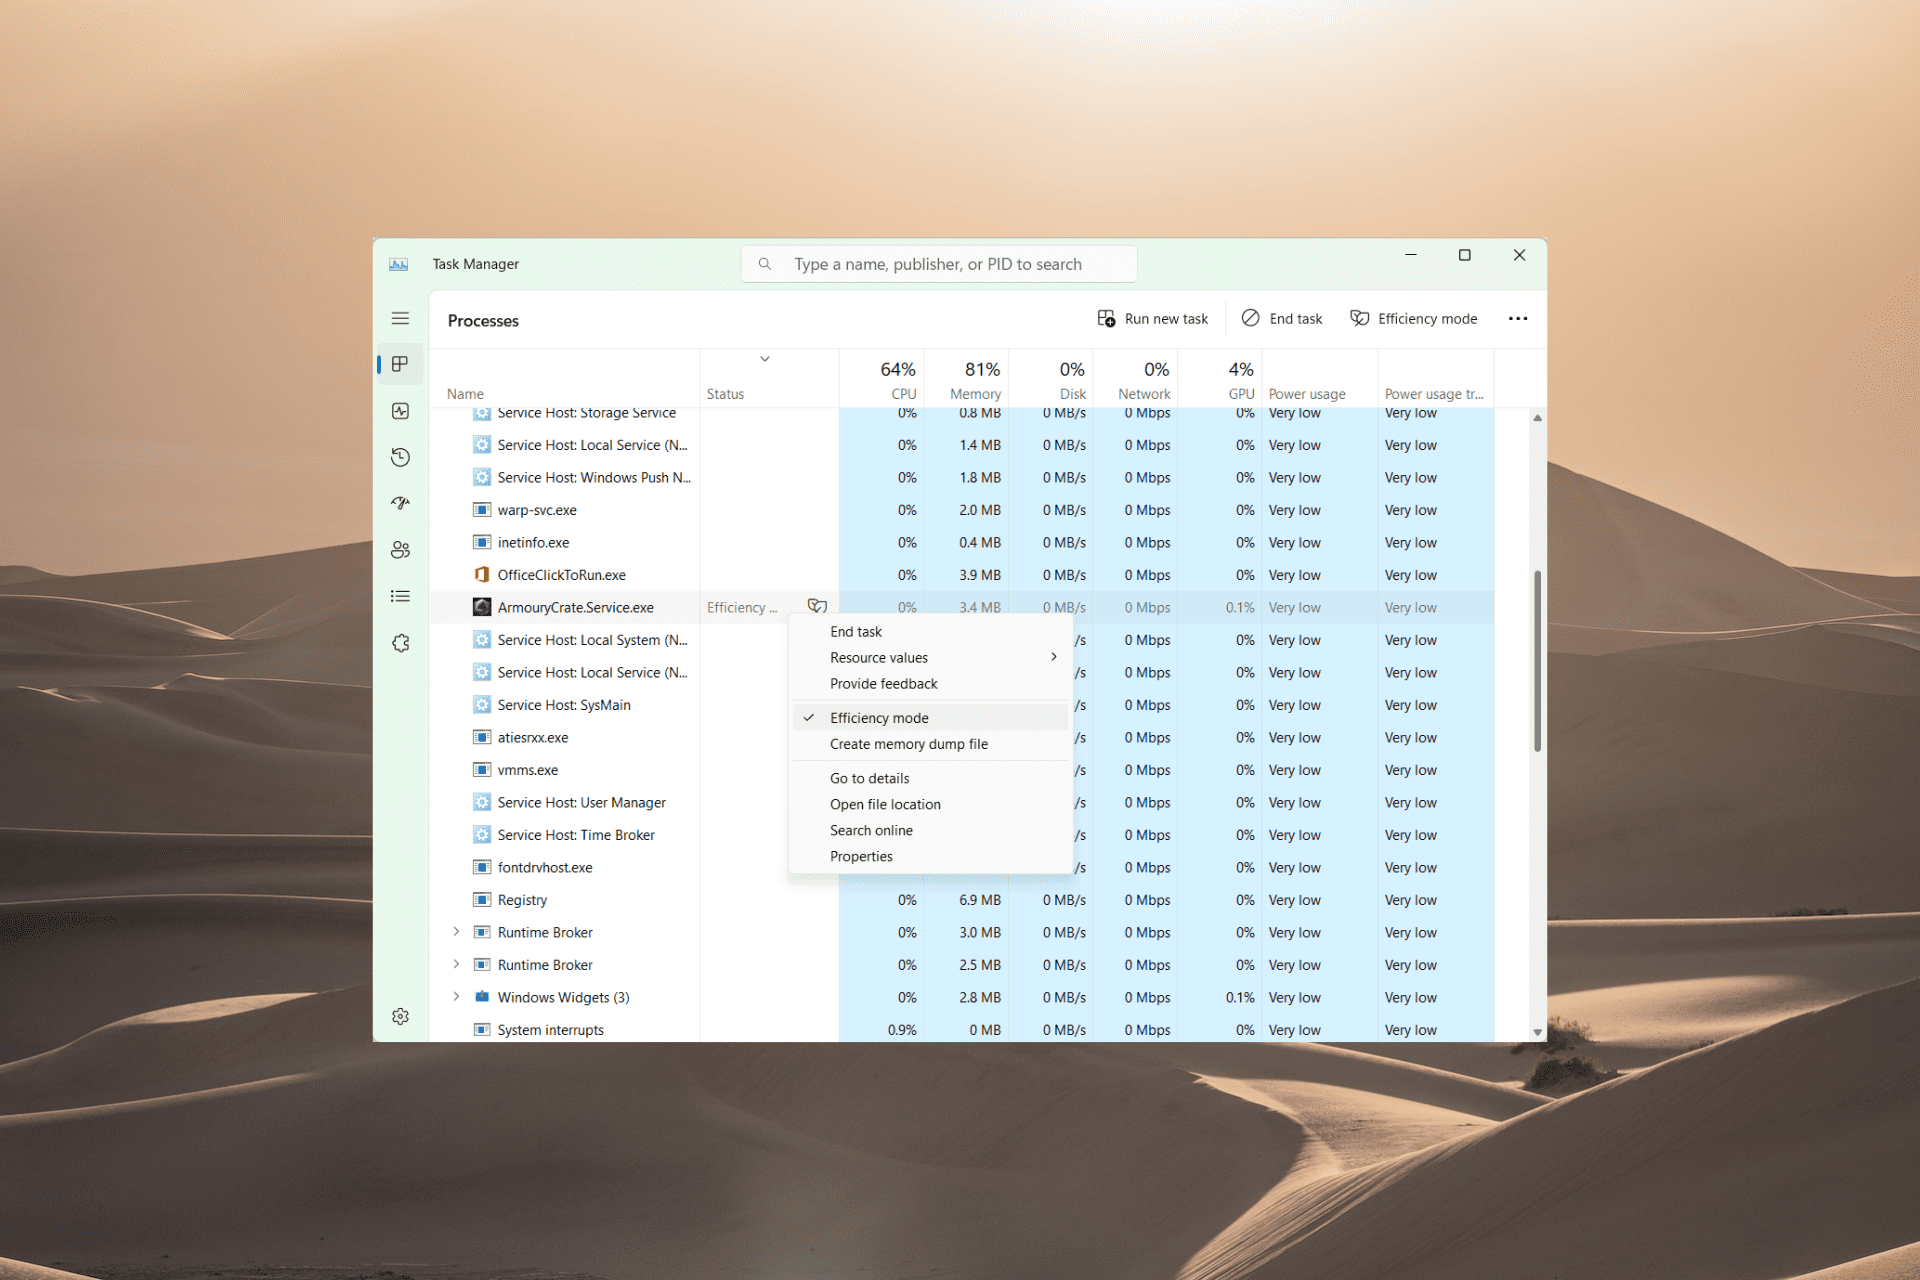The height and width of the screenshot is (1280, 1920).
Task: Expand the Windows Widgets group
Action: 453,997
